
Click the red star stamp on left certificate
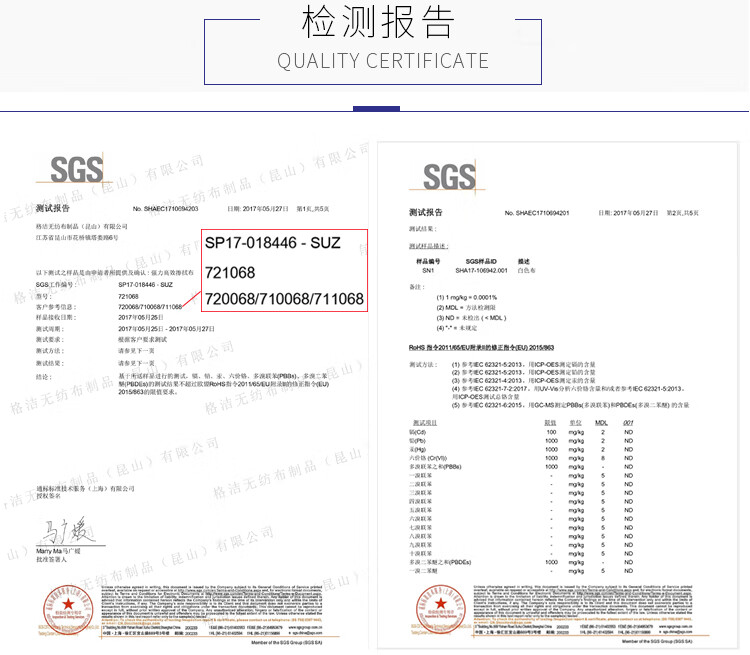click(x=68, y=610)
